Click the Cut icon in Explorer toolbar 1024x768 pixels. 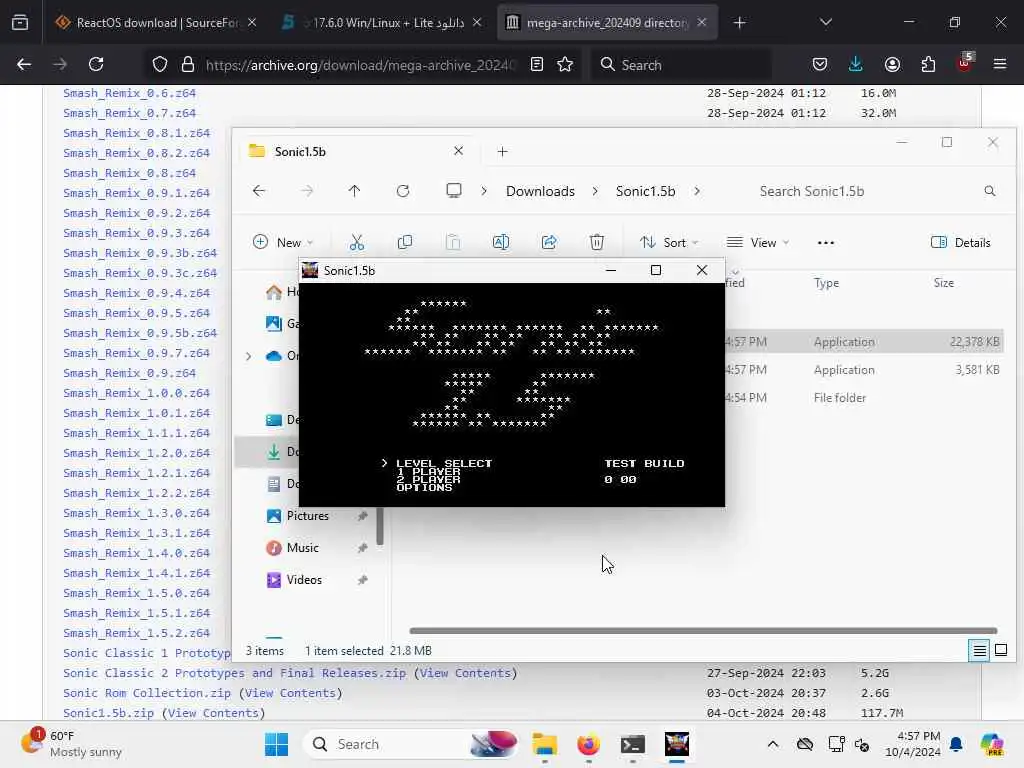click(x=357, y=242)
